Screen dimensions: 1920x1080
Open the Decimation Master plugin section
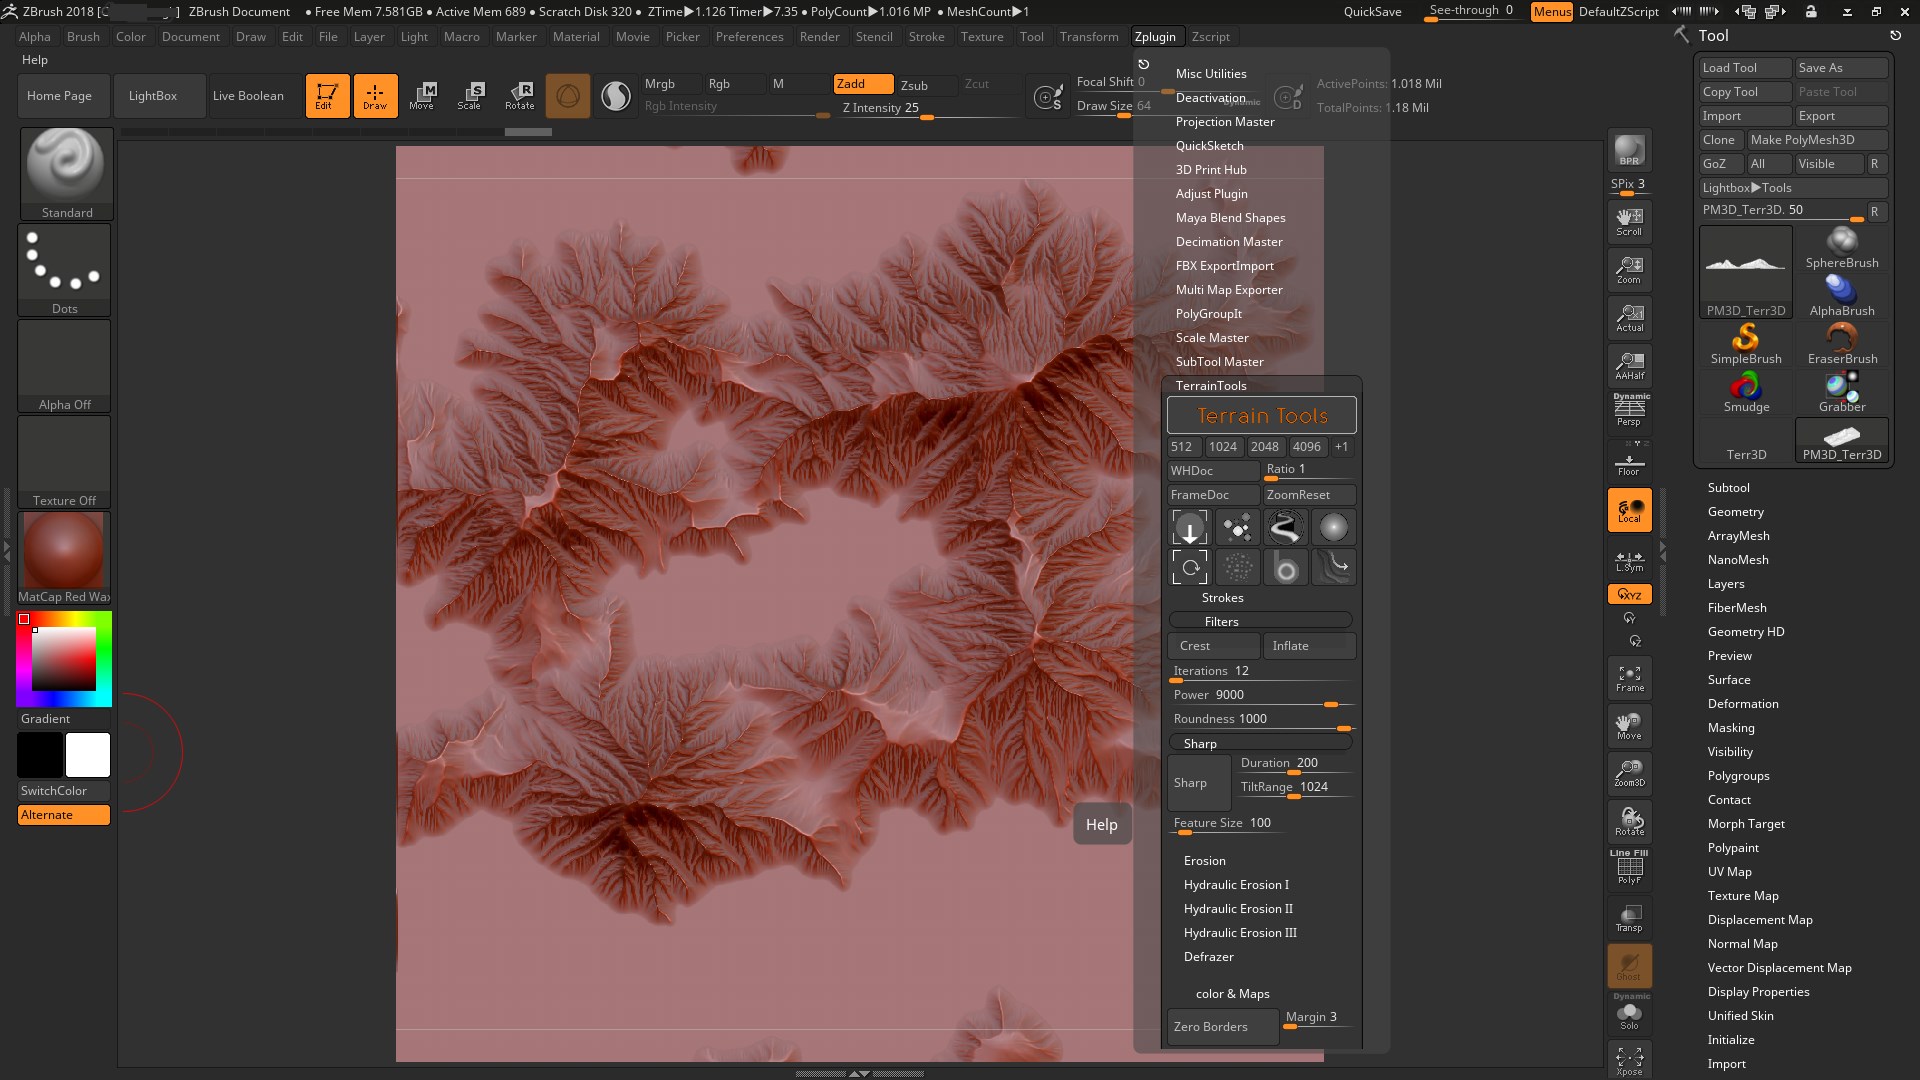pyautogui.click(x=1228, y=242)
